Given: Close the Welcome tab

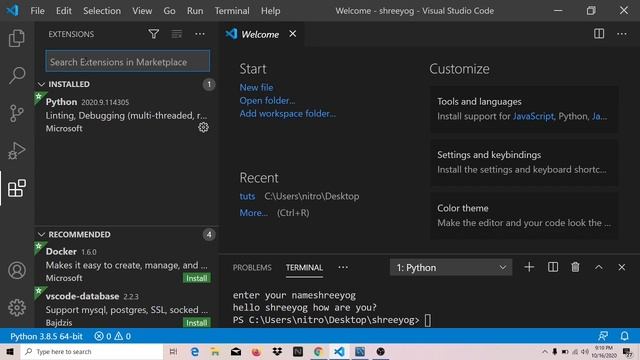Looking at the screenshot, I should tap(293, 34).
